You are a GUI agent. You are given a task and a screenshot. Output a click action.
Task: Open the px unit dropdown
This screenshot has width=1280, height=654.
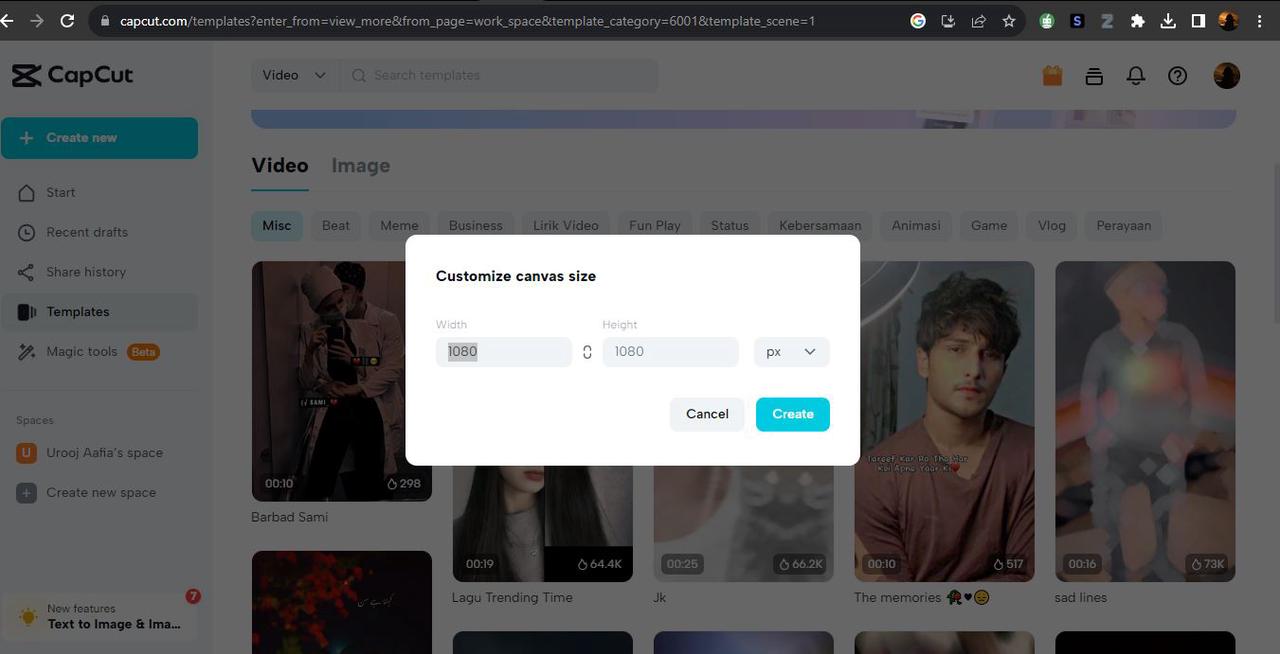coord(791,352)
